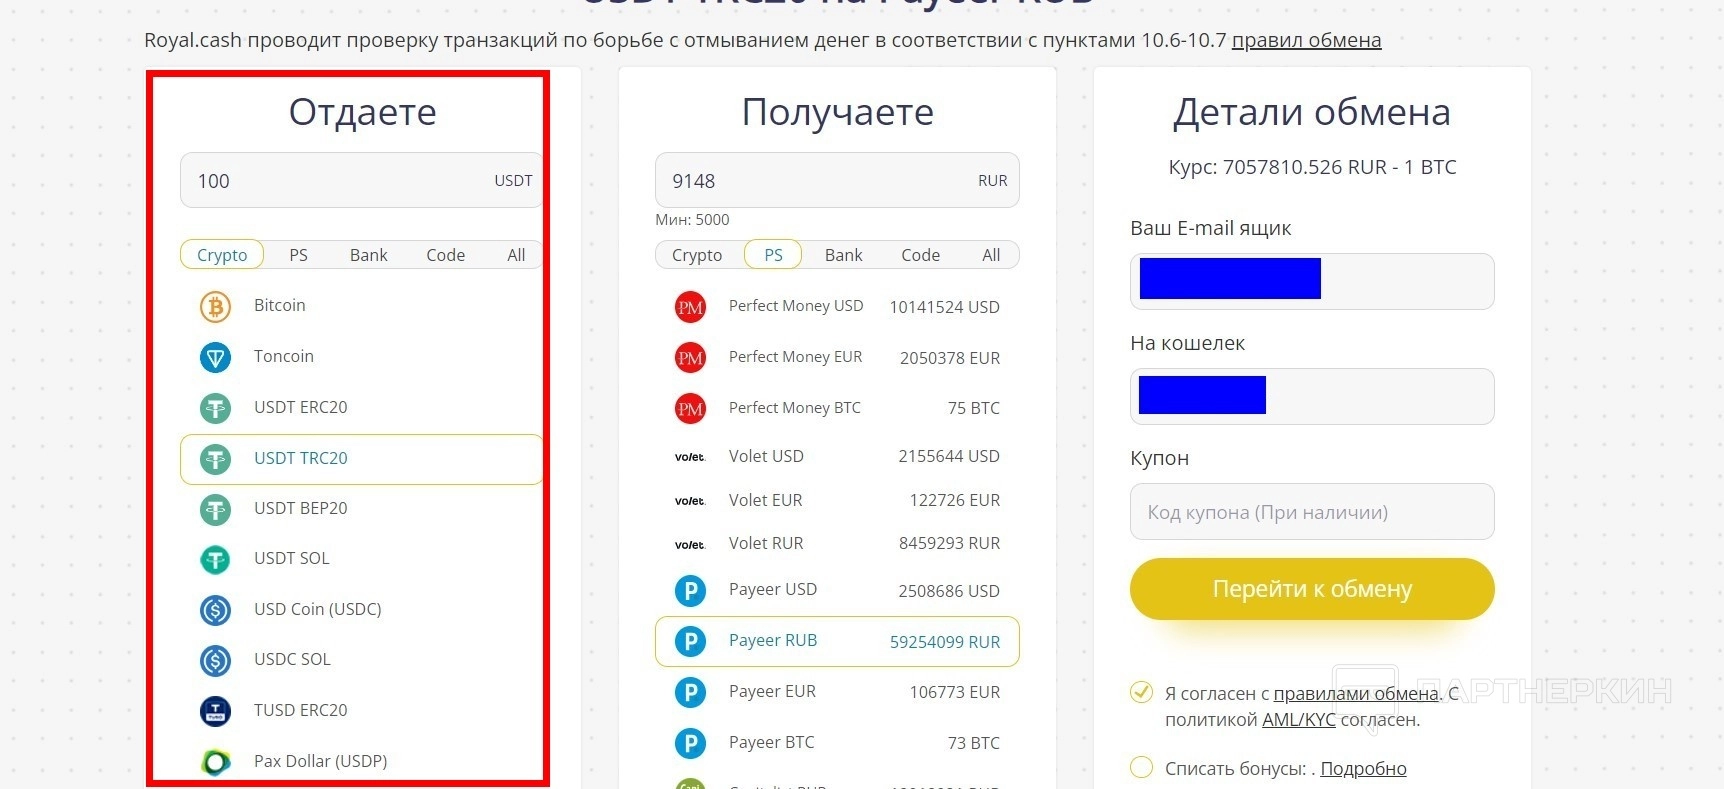
Task: Choose 'Pax Dollar (USDP)' in the list
Action: point(361,762)
